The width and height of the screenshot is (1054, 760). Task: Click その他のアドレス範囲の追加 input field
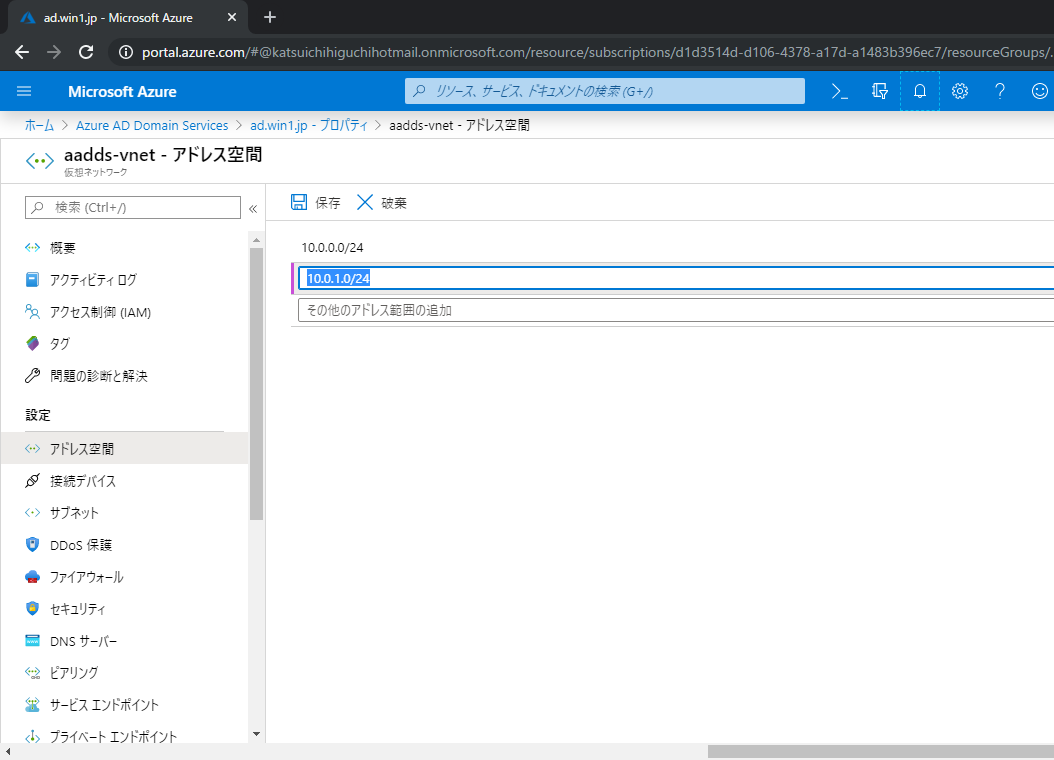(676, 310)
